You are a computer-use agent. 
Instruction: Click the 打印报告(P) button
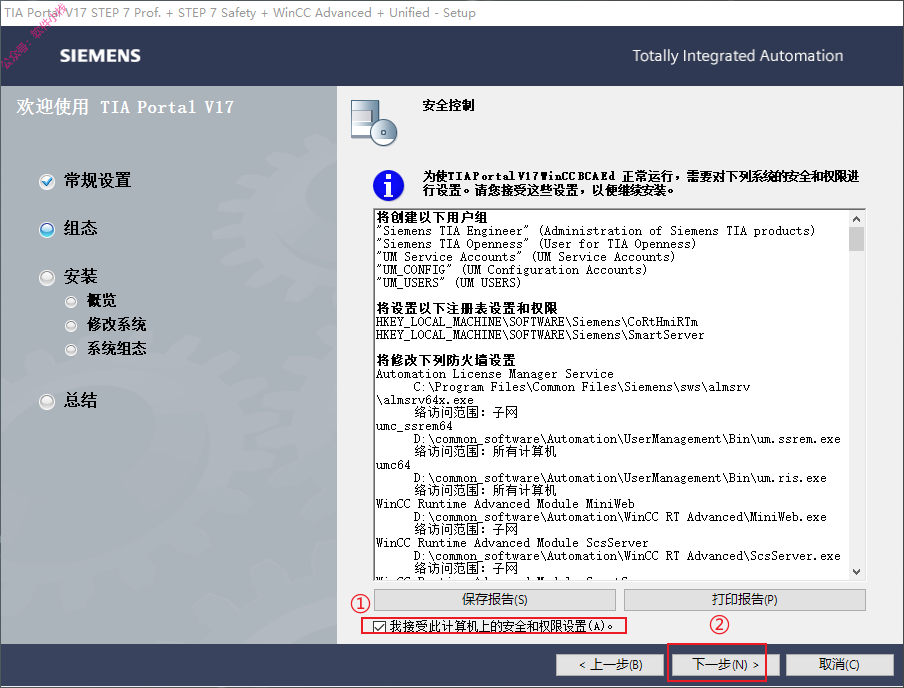tap(744, 600)
